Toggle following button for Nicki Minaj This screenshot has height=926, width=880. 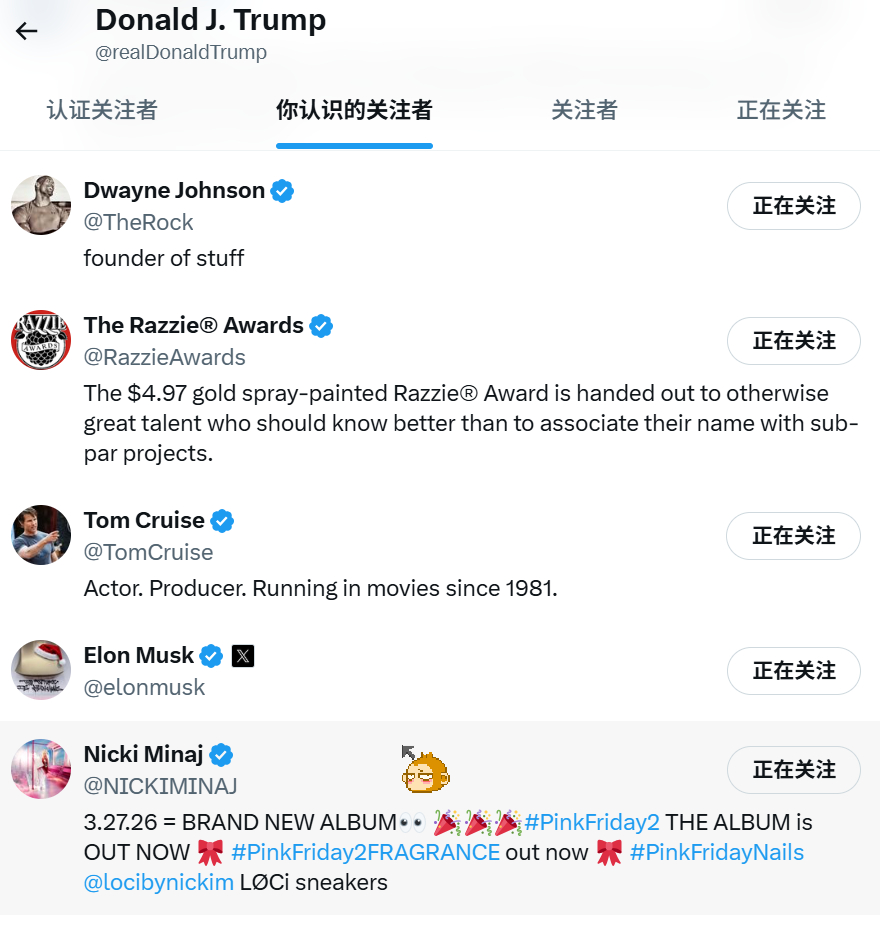click(794, 770)
